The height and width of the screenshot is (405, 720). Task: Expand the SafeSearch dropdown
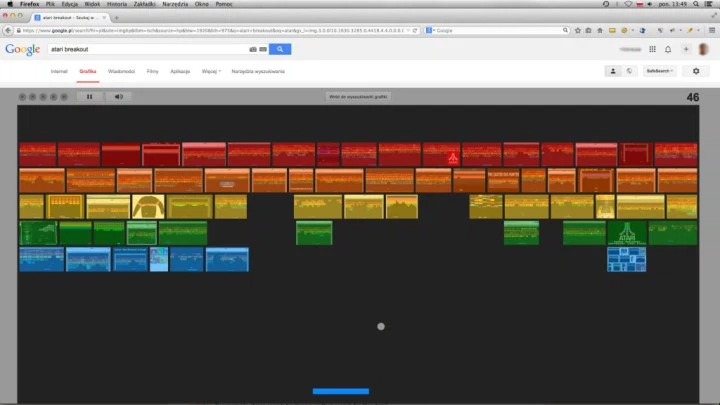coord(659,71)
